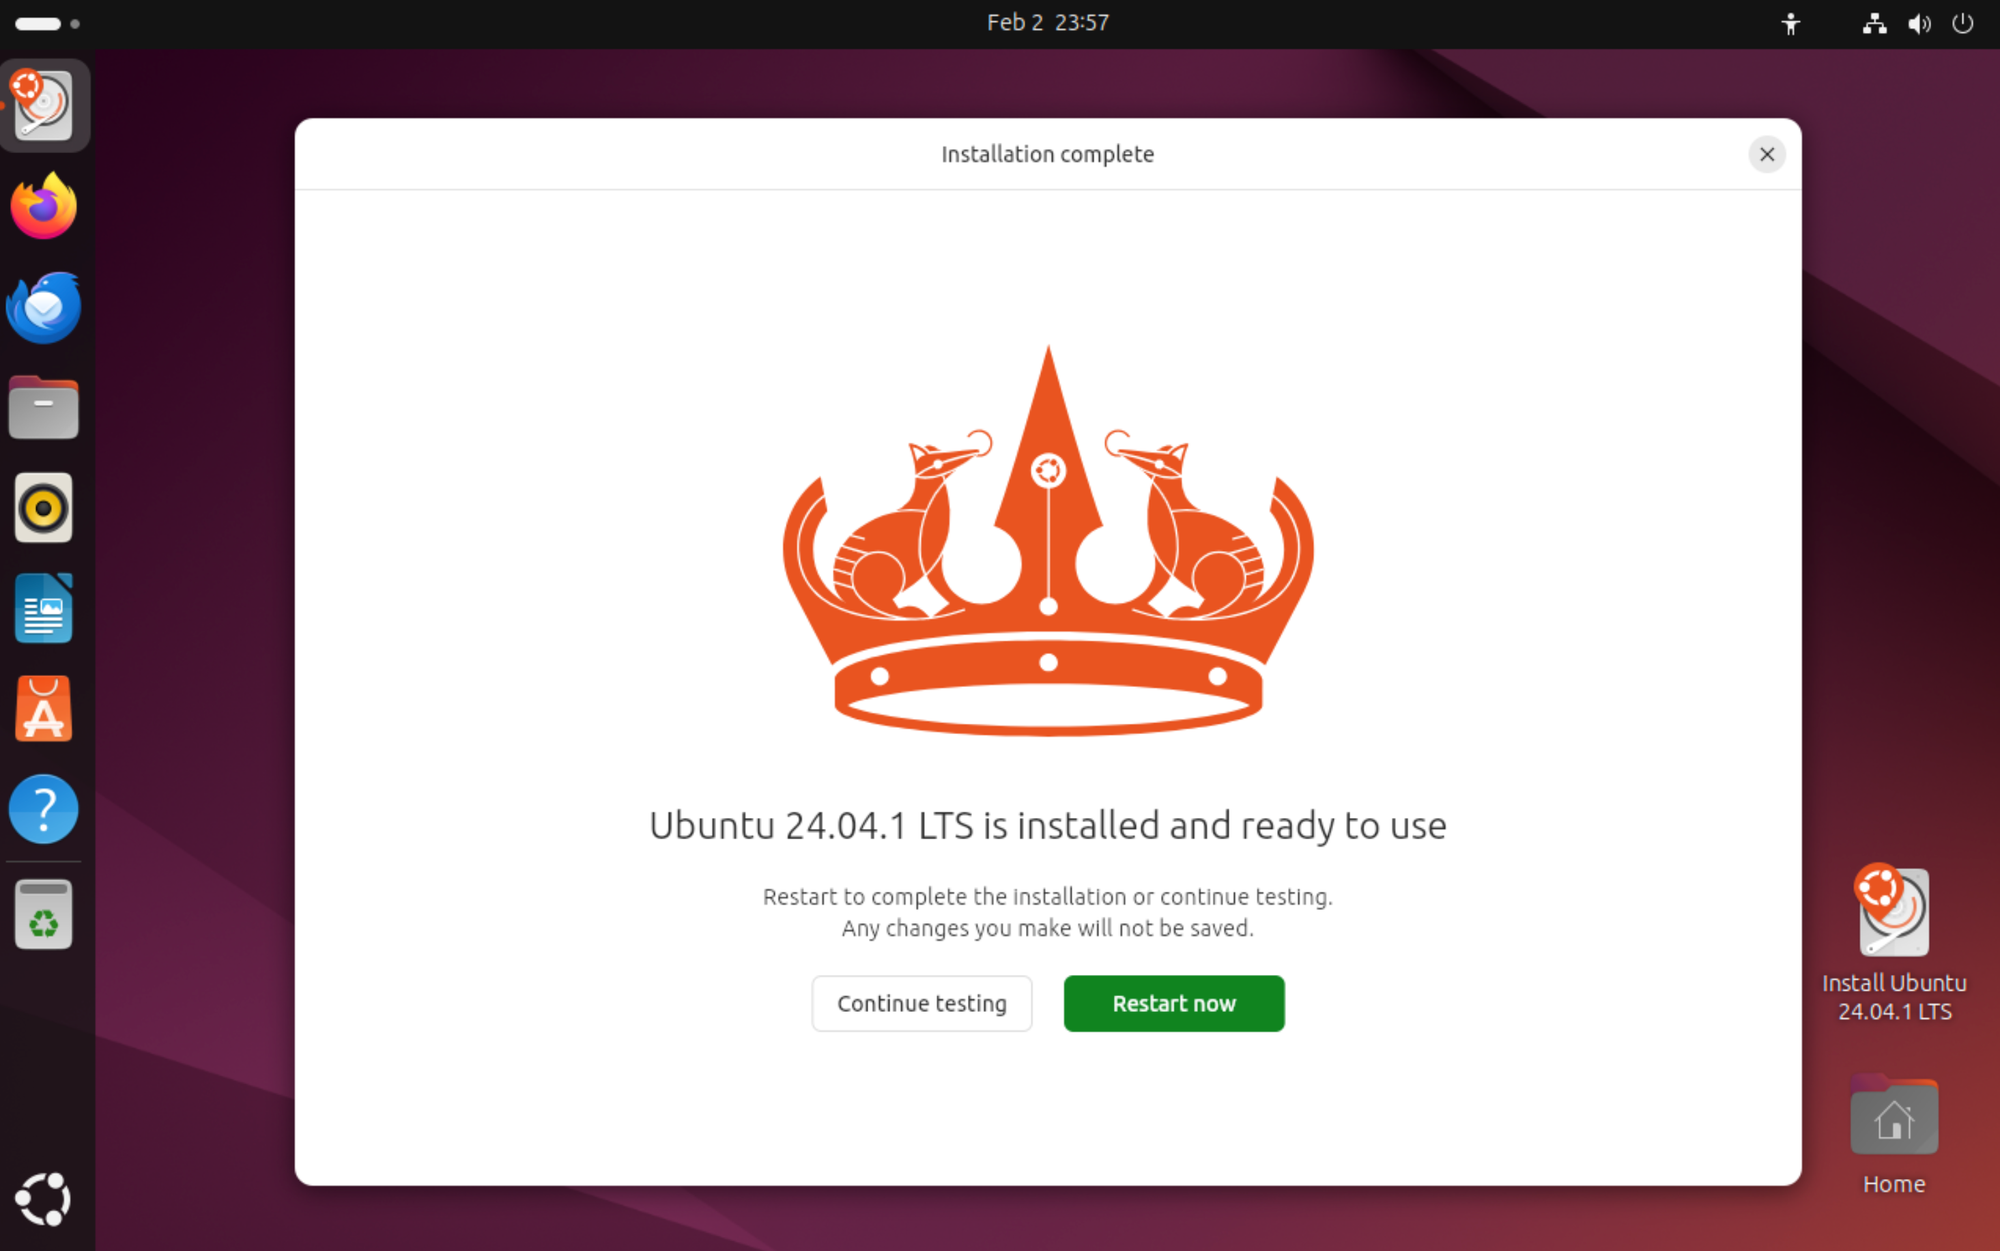Viewport: 2000px width, 1251px height.
Task: Launch Thunderbird Mail from the dock
Action: click(44, 307)
